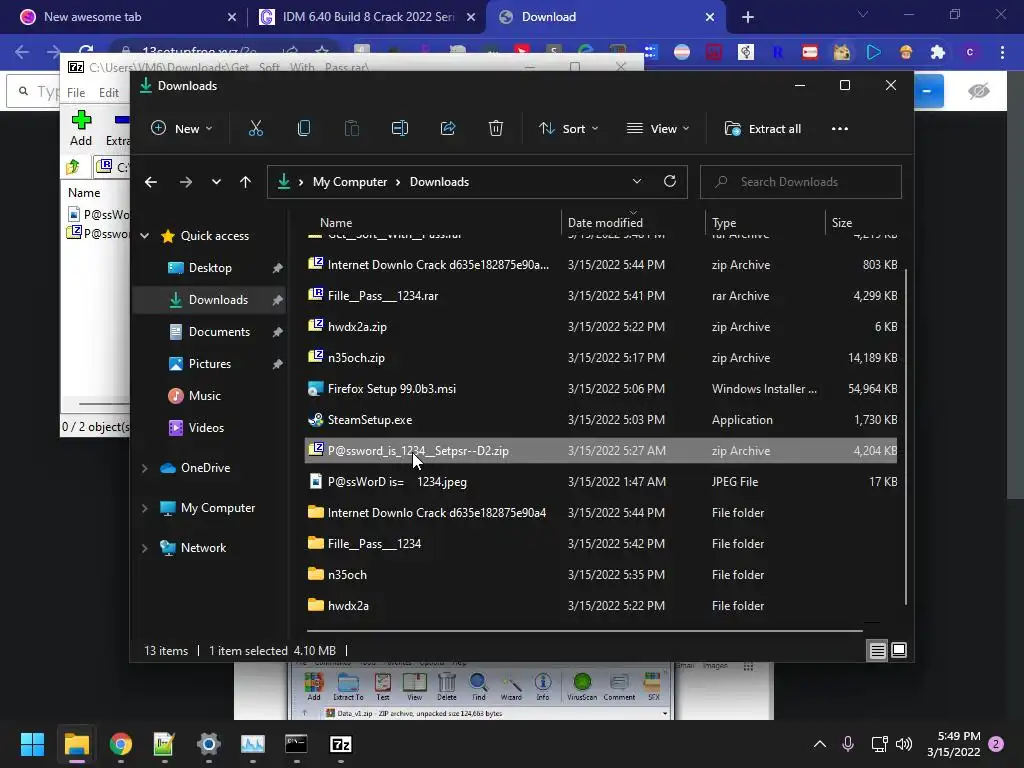Click the Cut scissors icon in Downloads toolbar

coord(255,129)
